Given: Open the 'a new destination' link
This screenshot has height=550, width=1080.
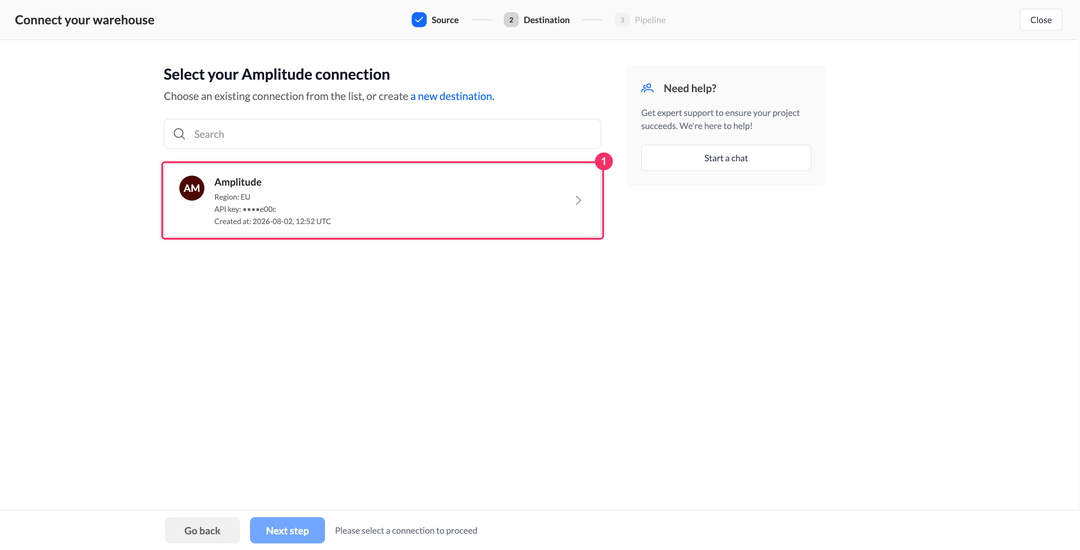Looking at the screenshot, I should coord(453,96).
